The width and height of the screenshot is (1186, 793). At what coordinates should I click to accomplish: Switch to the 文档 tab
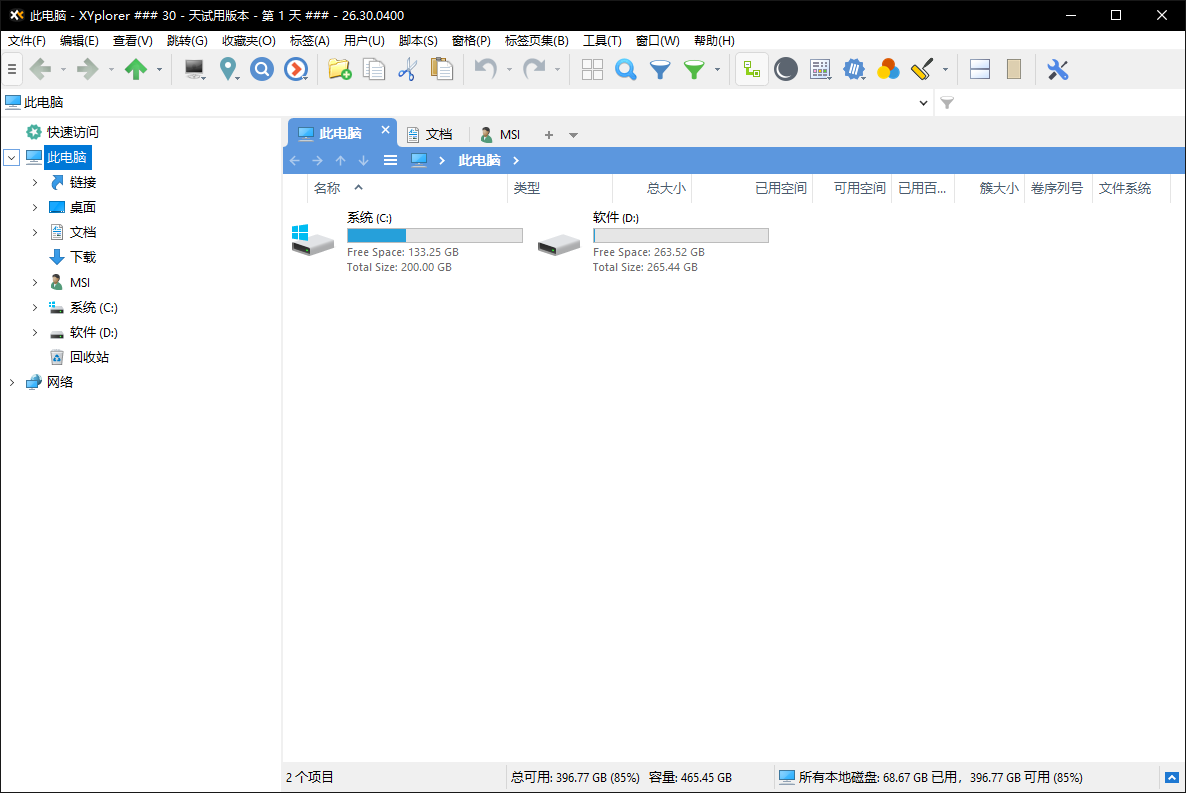(430, 135)
